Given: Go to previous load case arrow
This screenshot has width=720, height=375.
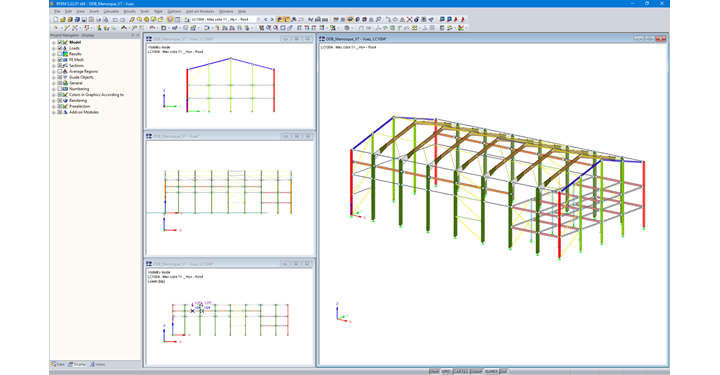Looking at the screenshot, I should click(x=265, y=20).
